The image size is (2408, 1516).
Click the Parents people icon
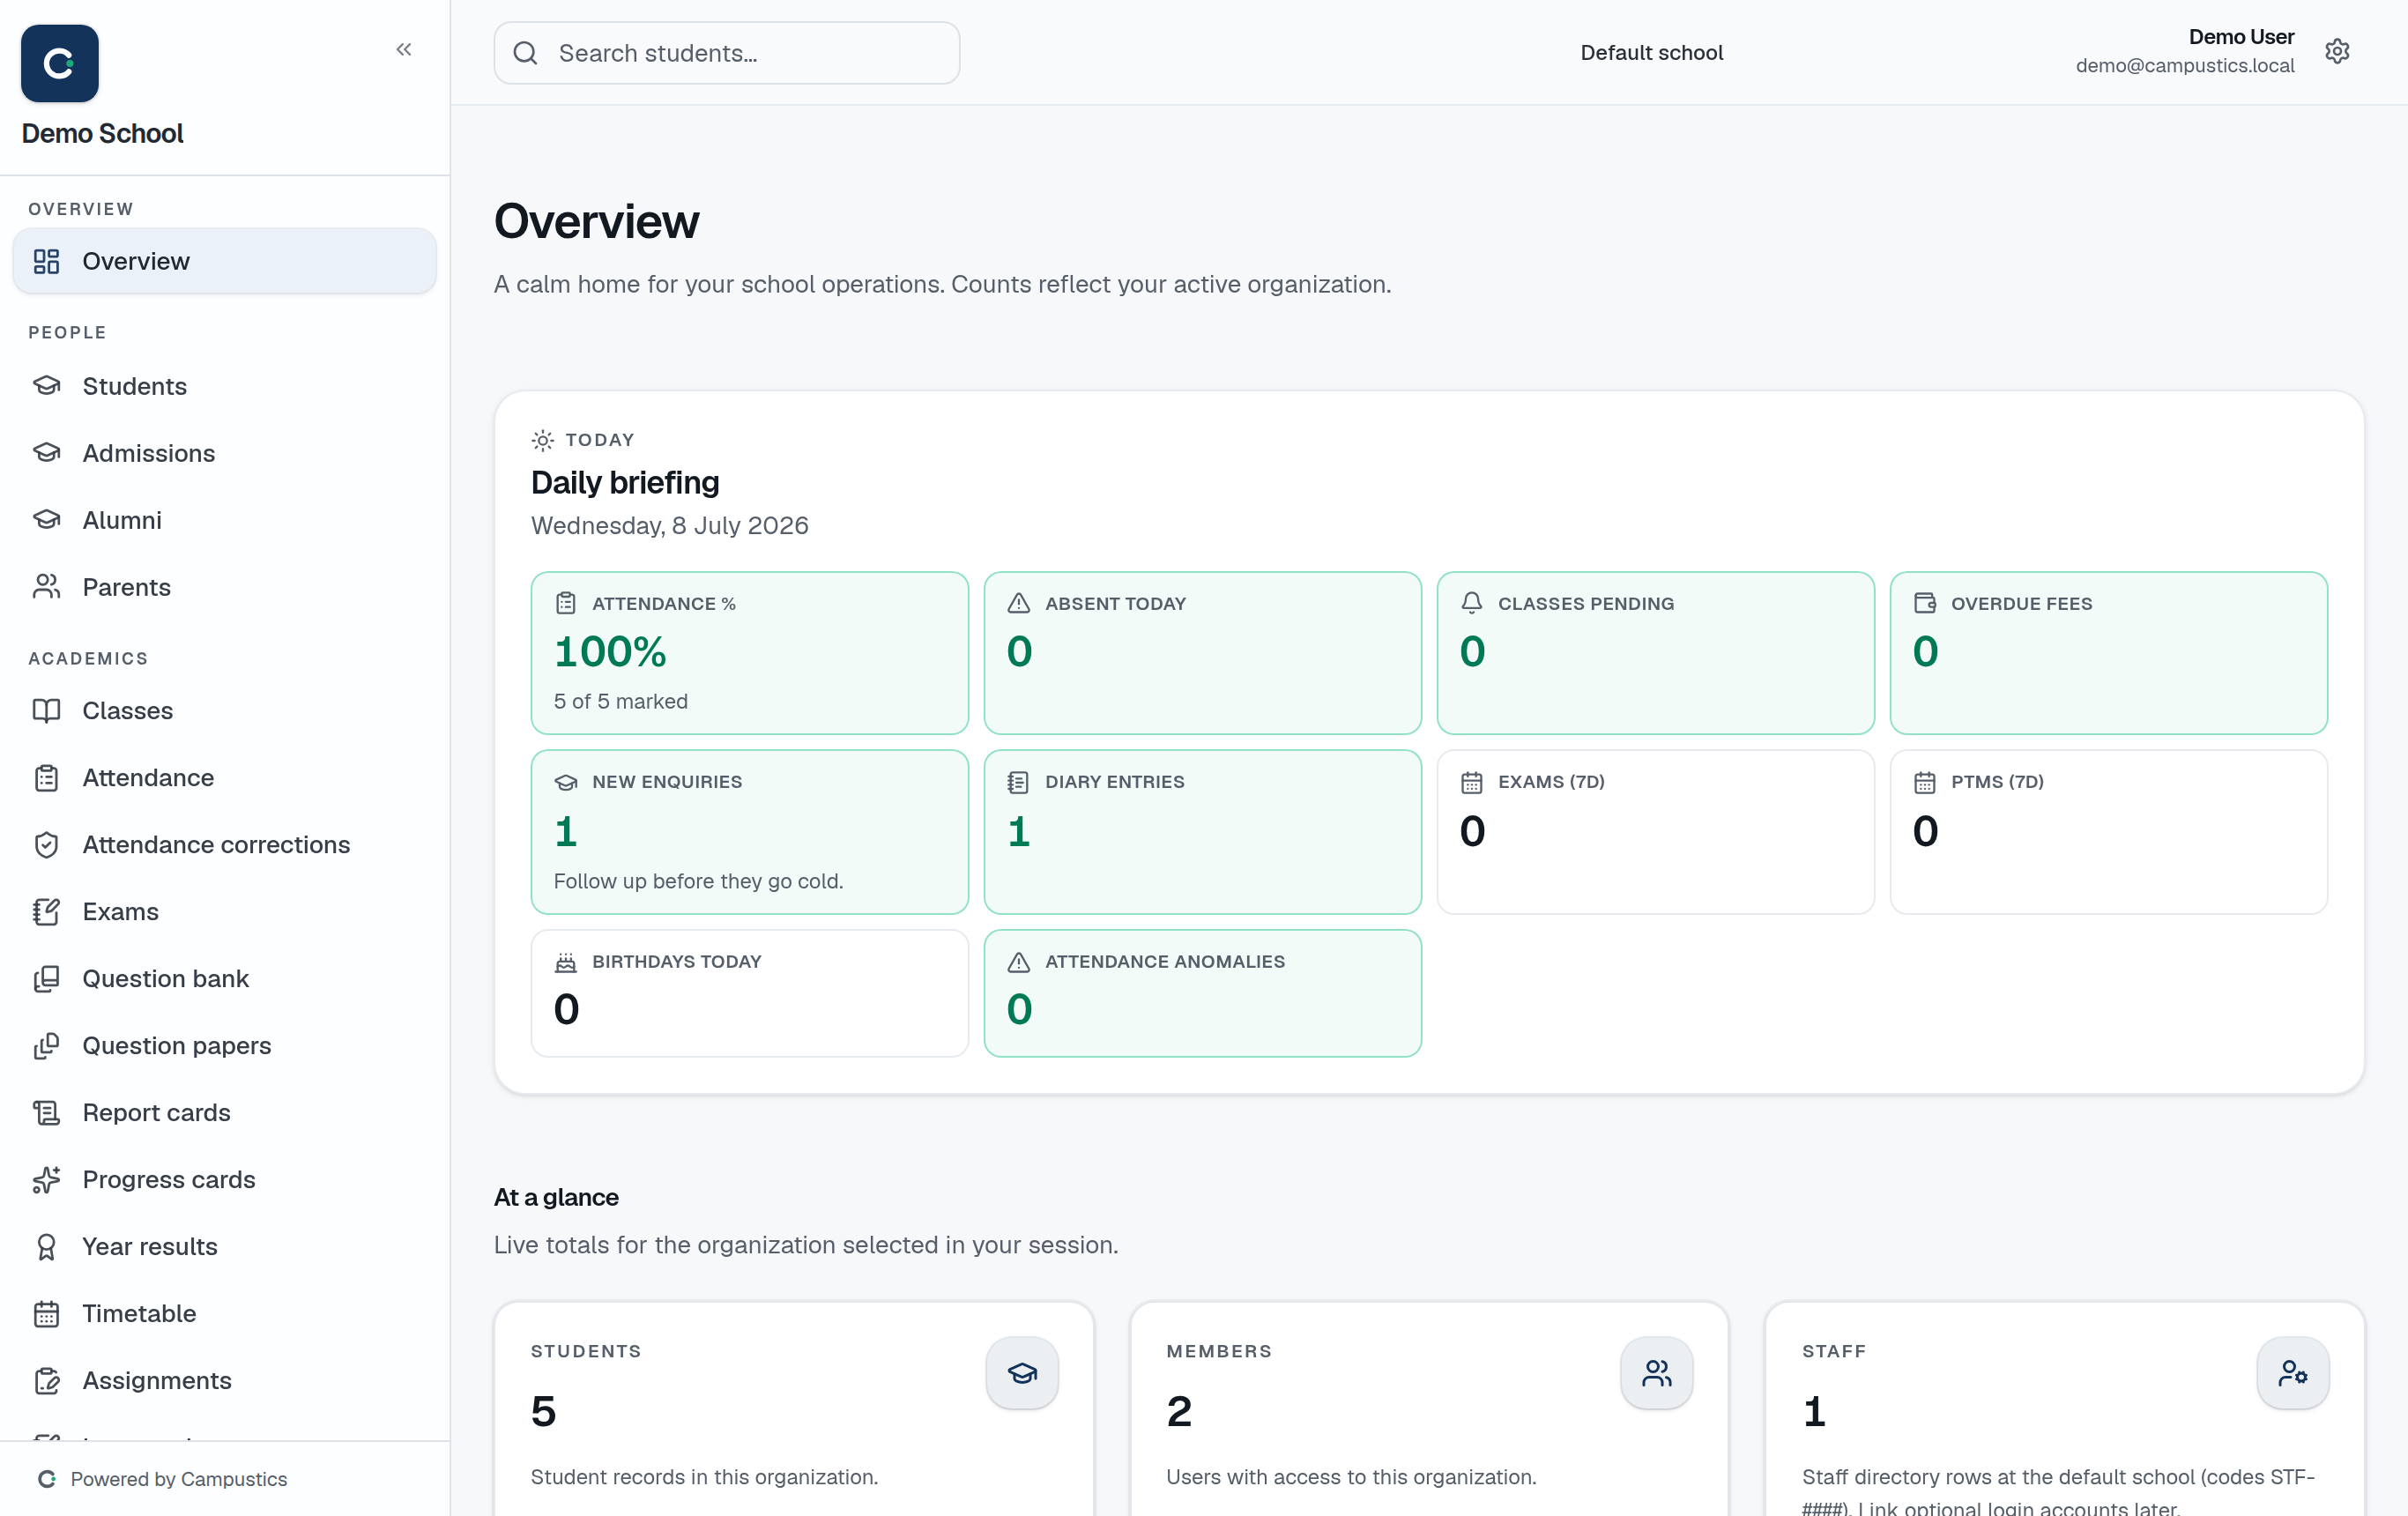click(x=47, y=587)
